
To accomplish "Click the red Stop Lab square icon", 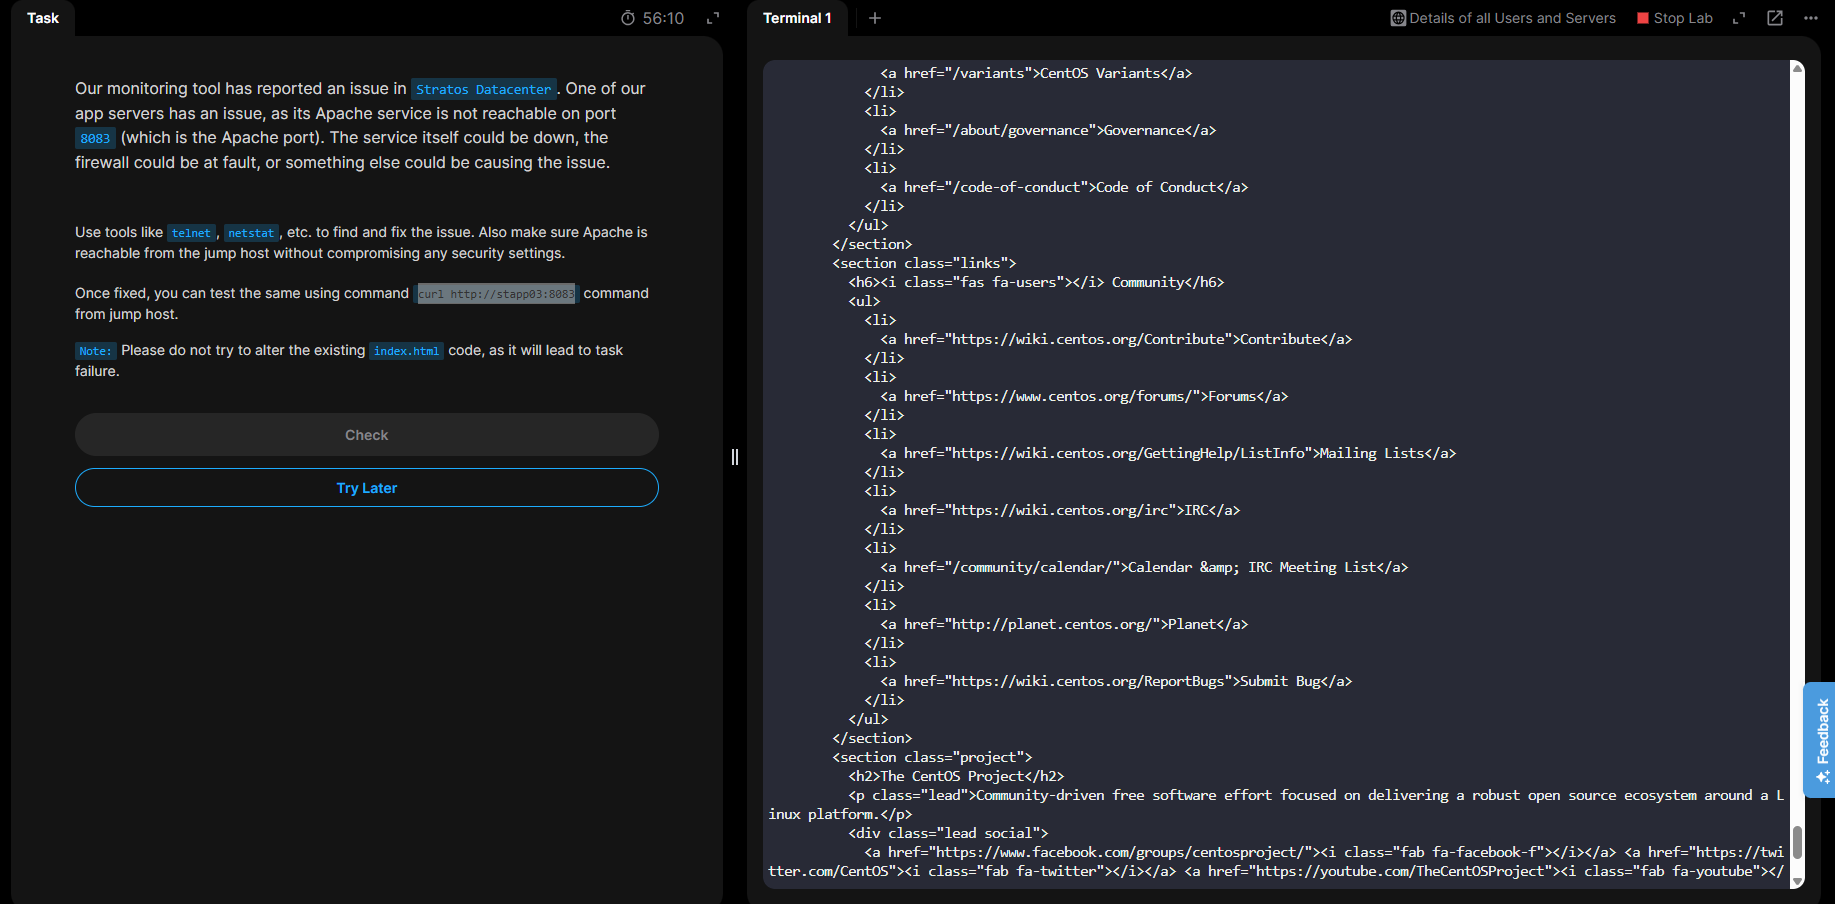I will (x=1642, y=18).
